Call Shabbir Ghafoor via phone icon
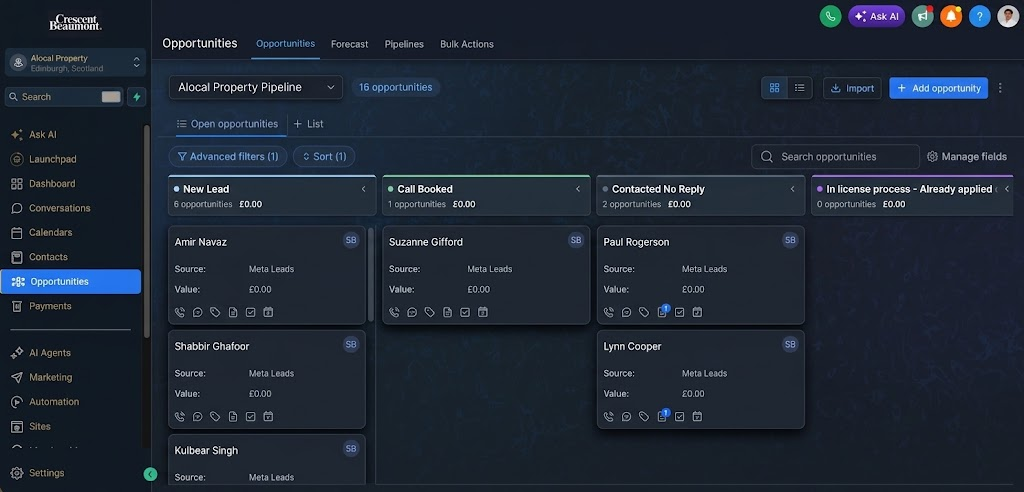Image resolution: width=1024 pixels, height=492 pixels. (x=180, y=416)
